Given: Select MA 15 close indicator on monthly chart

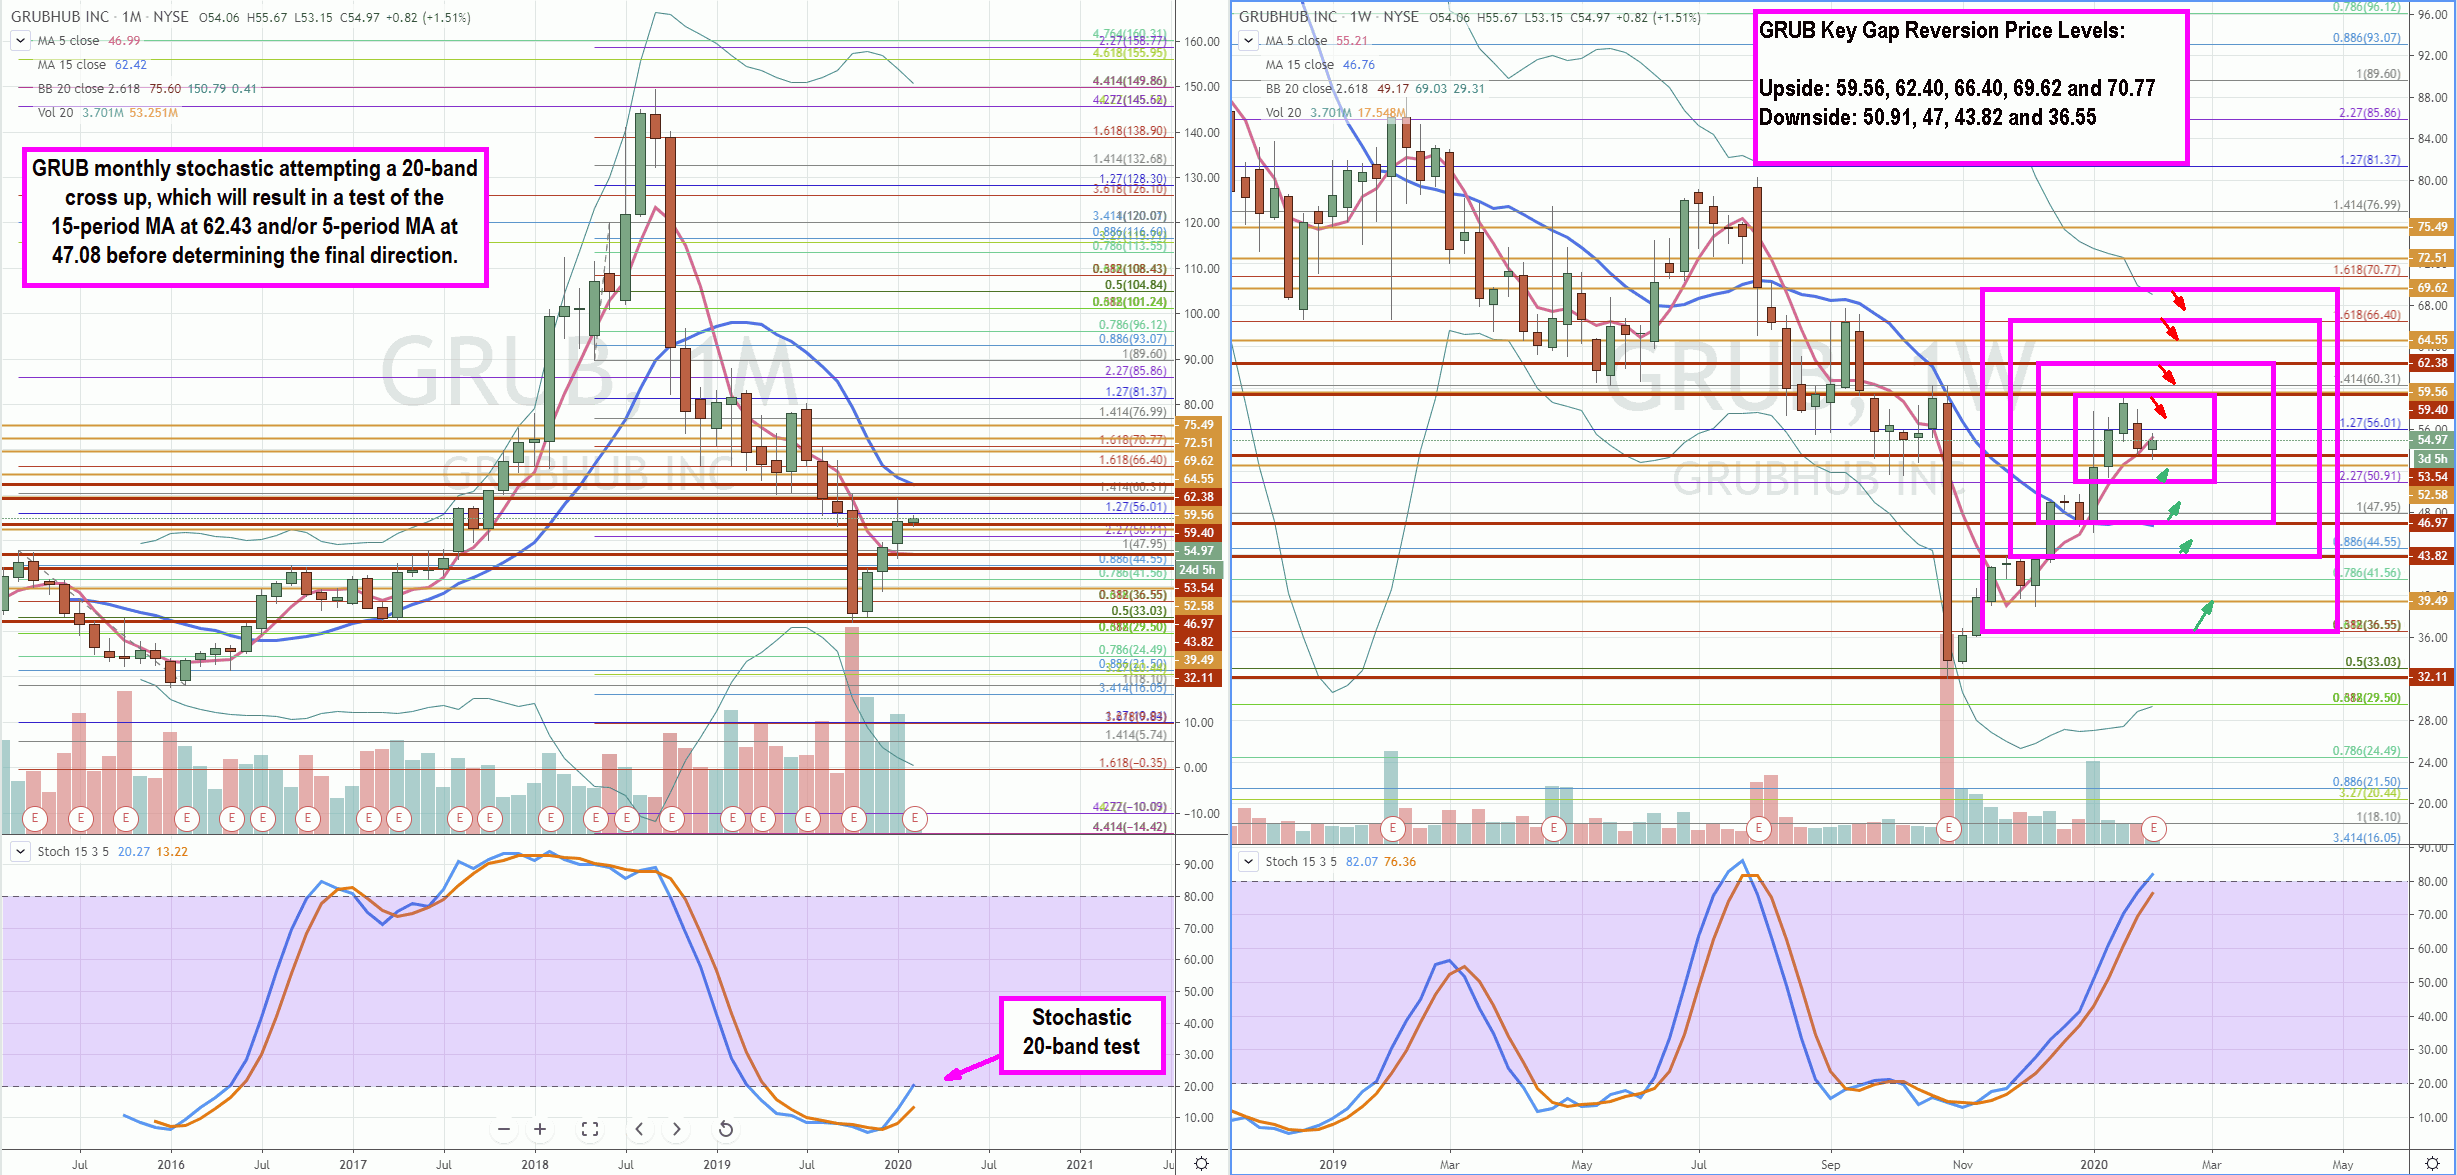Looking at the screenshot, I should (71, 65).
